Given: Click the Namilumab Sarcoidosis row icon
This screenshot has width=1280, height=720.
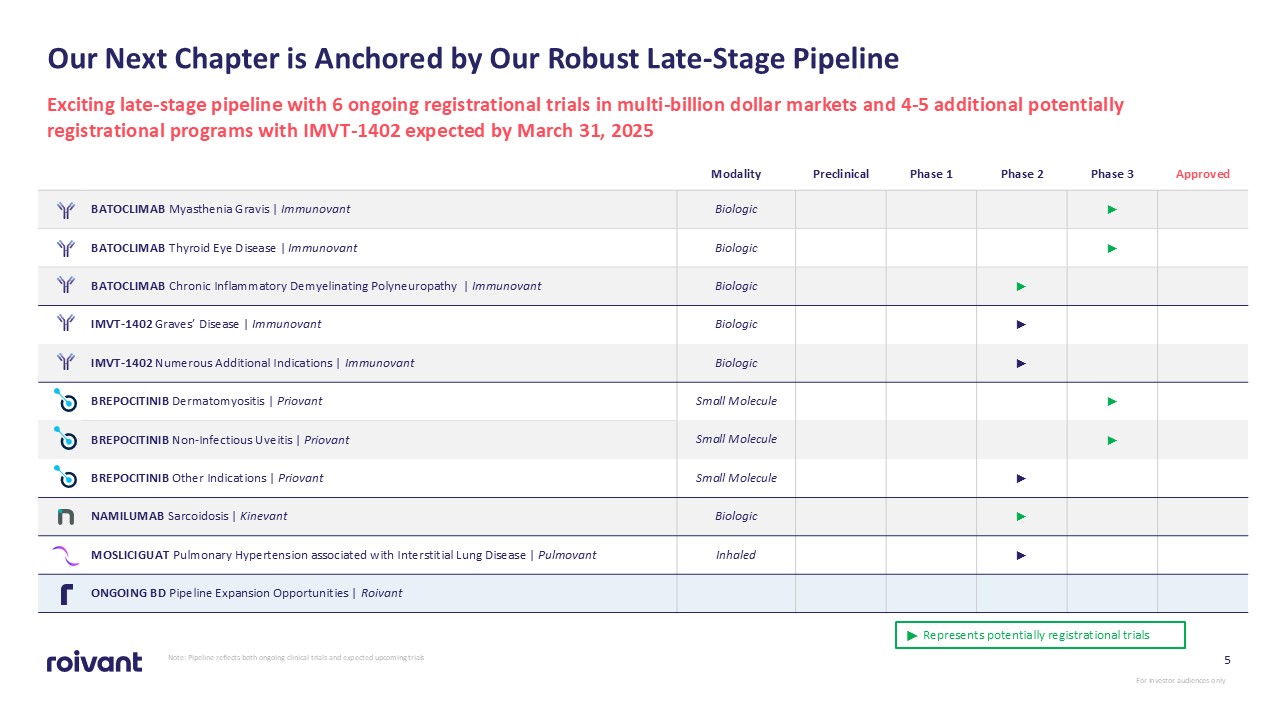Looking at the screenshot, I should coord(66,516).
